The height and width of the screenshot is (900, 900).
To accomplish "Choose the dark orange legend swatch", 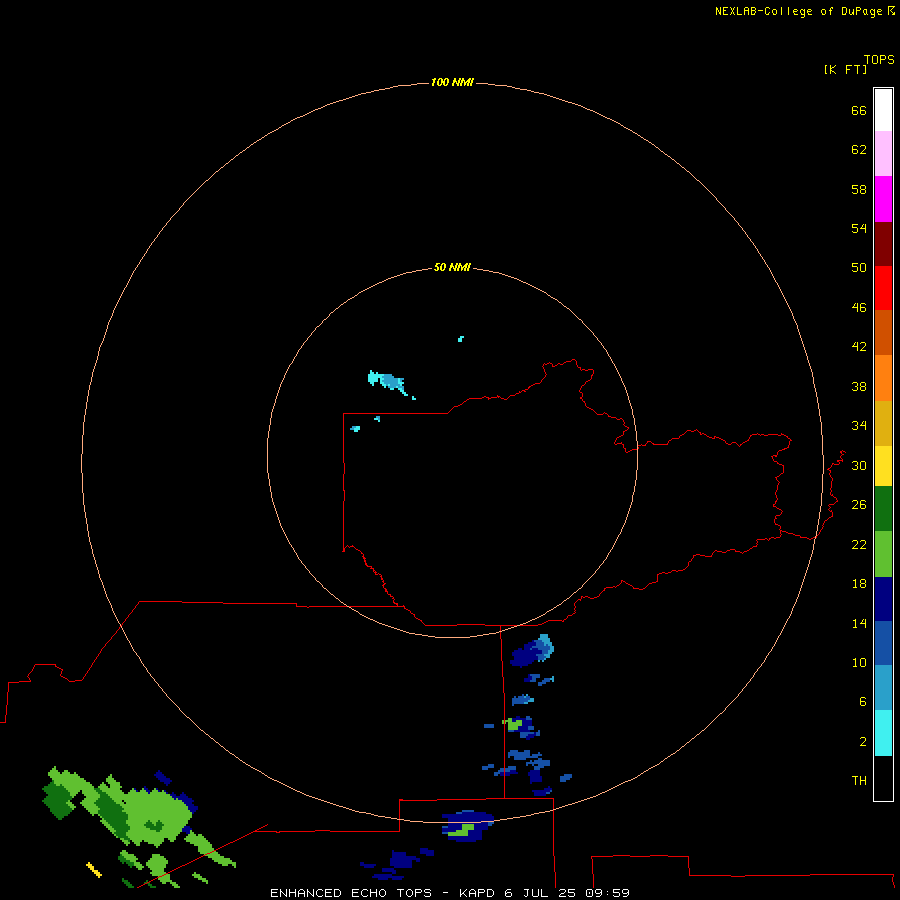I will pyautogui.click(x=883, y=332).
